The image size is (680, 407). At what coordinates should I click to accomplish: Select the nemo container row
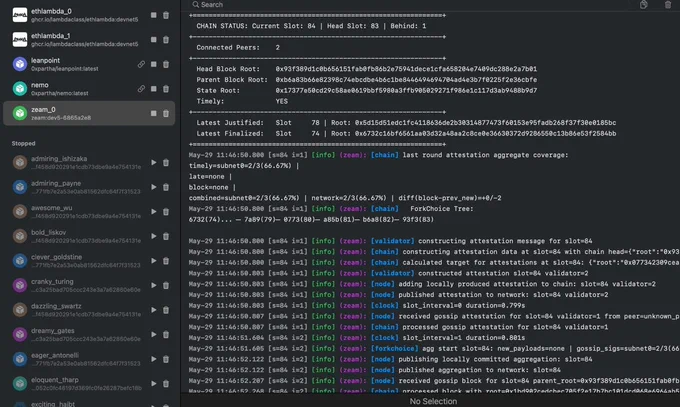pos(89,89)
